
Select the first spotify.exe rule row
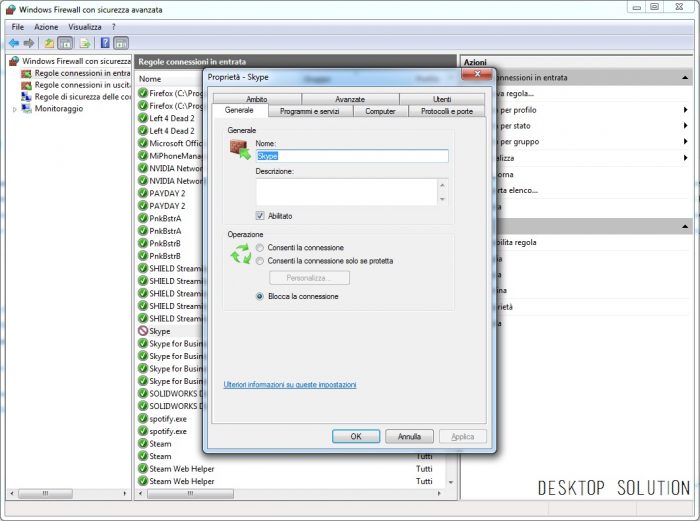pyautogui.click(x=170, y=418)
